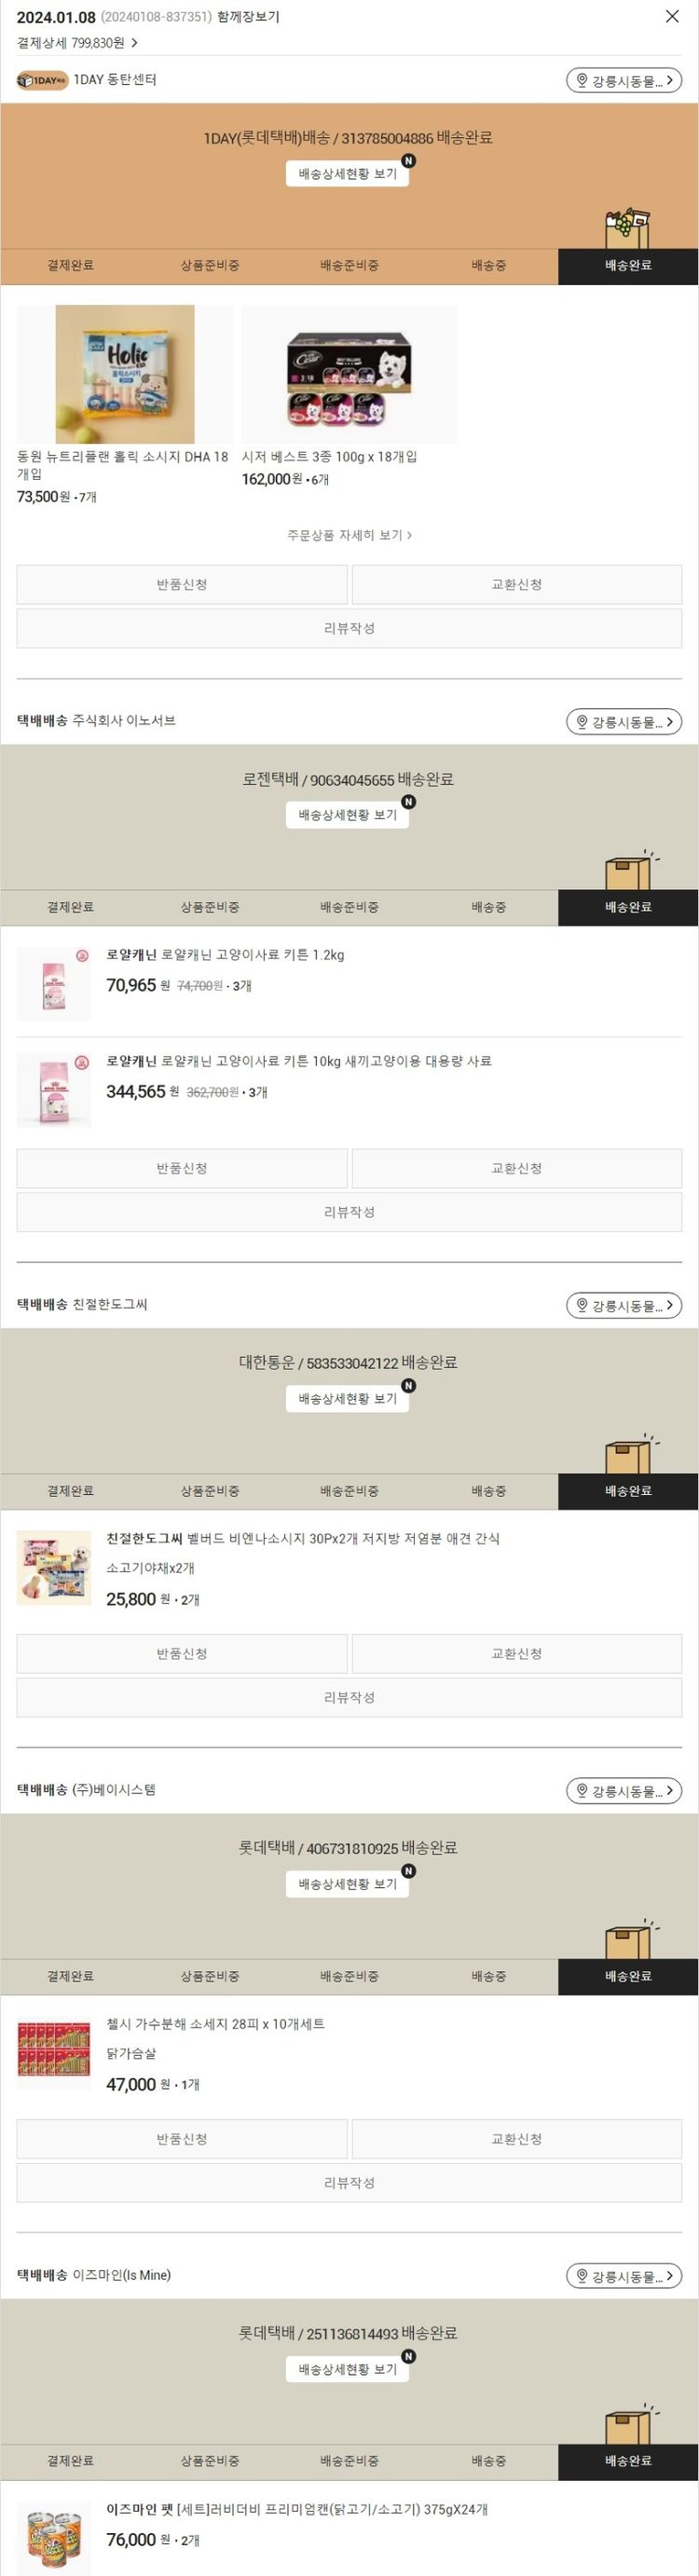The width and height of the screenshot is (699, 2576).
Task: View 배송상세현황 for 로젠택배 shipment
Action: point(347,815)
